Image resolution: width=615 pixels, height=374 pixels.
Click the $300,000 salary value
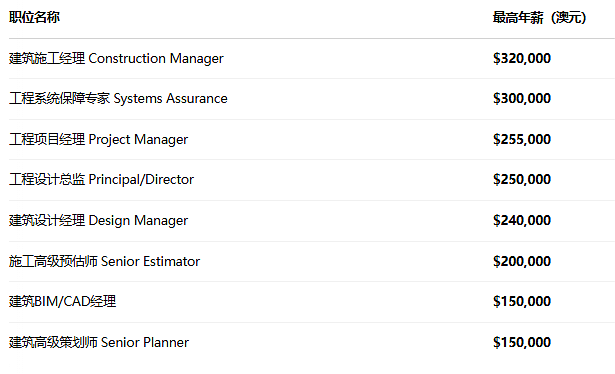[522, 98]
